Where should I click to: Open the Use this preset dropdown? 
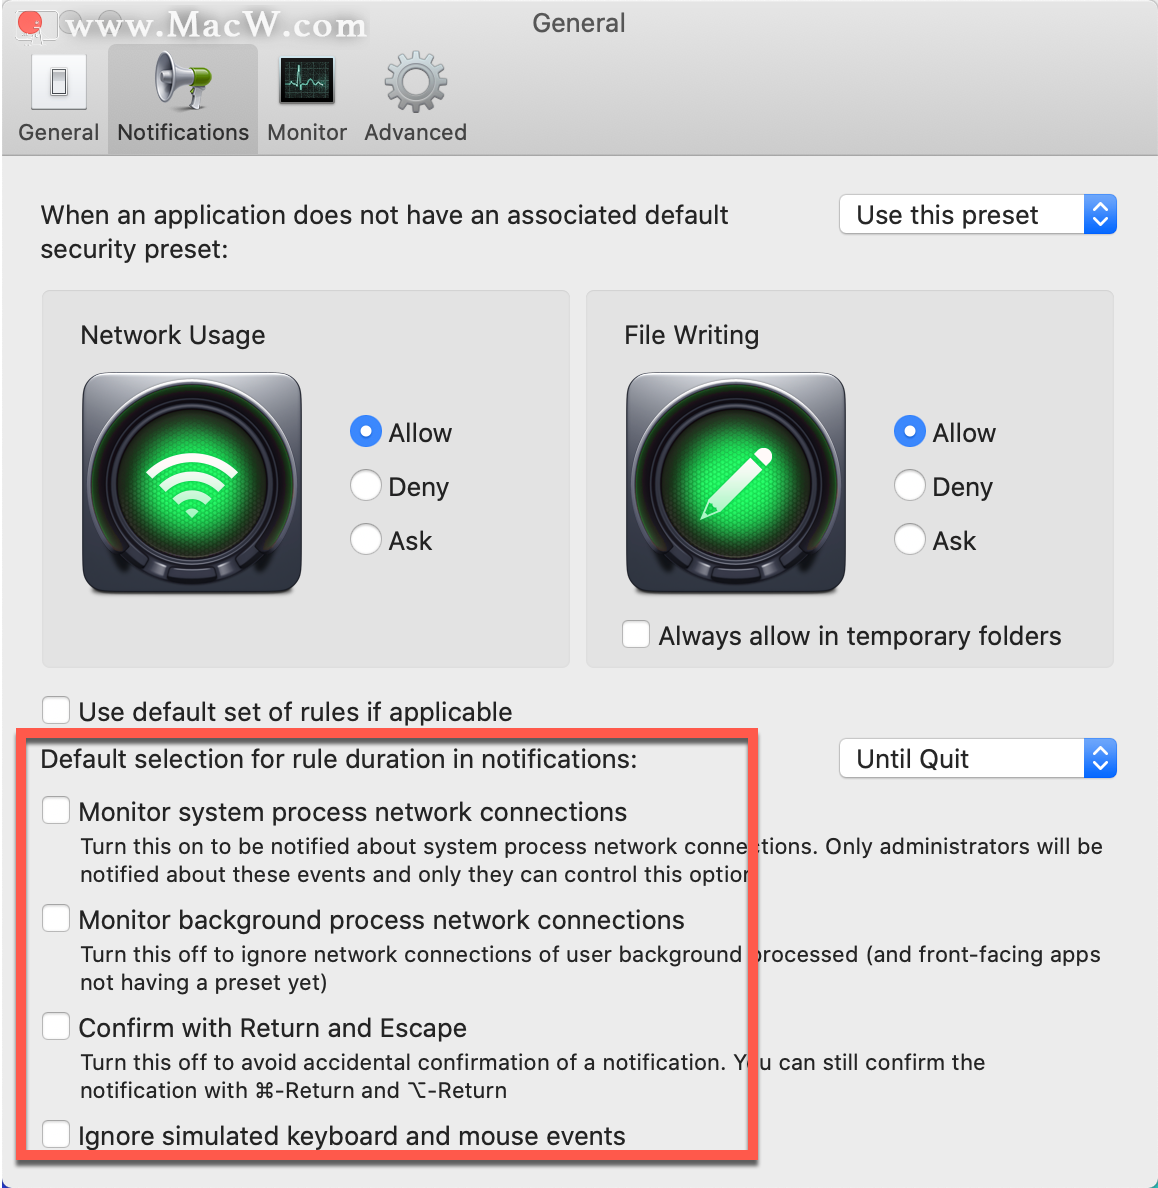coord(978,214)
